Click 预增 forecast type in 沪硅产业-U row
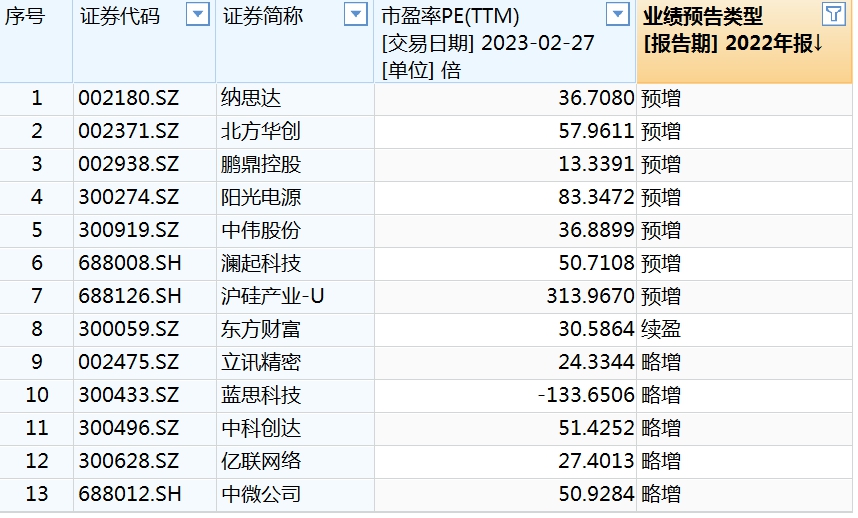The width and height of the screenshot is (858, 518). tap(661, 296)
